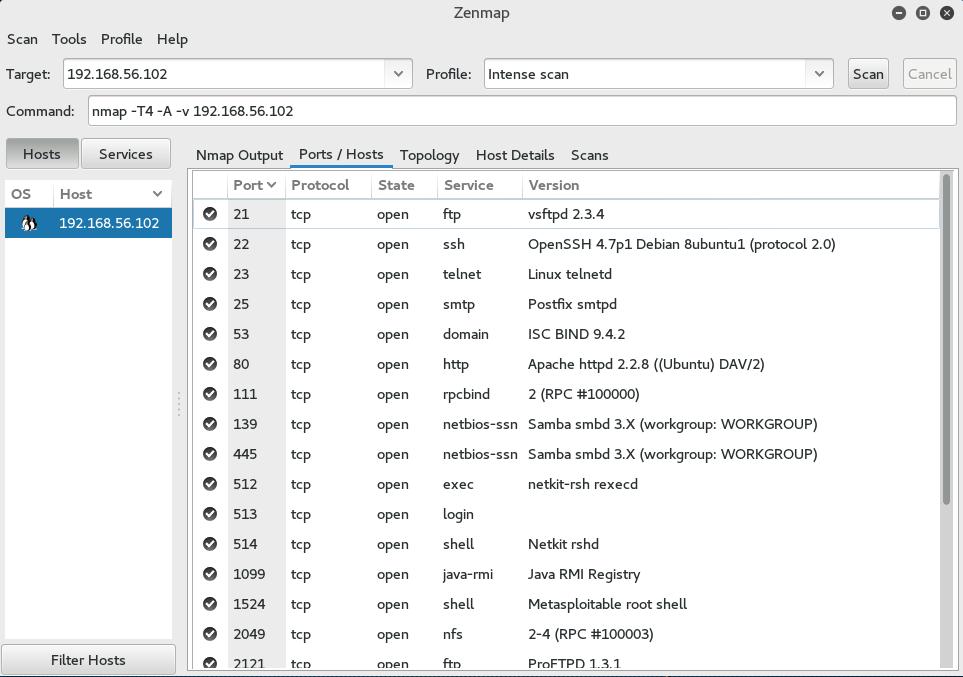Switch to the Host Details tab

[x=515, y=155]
